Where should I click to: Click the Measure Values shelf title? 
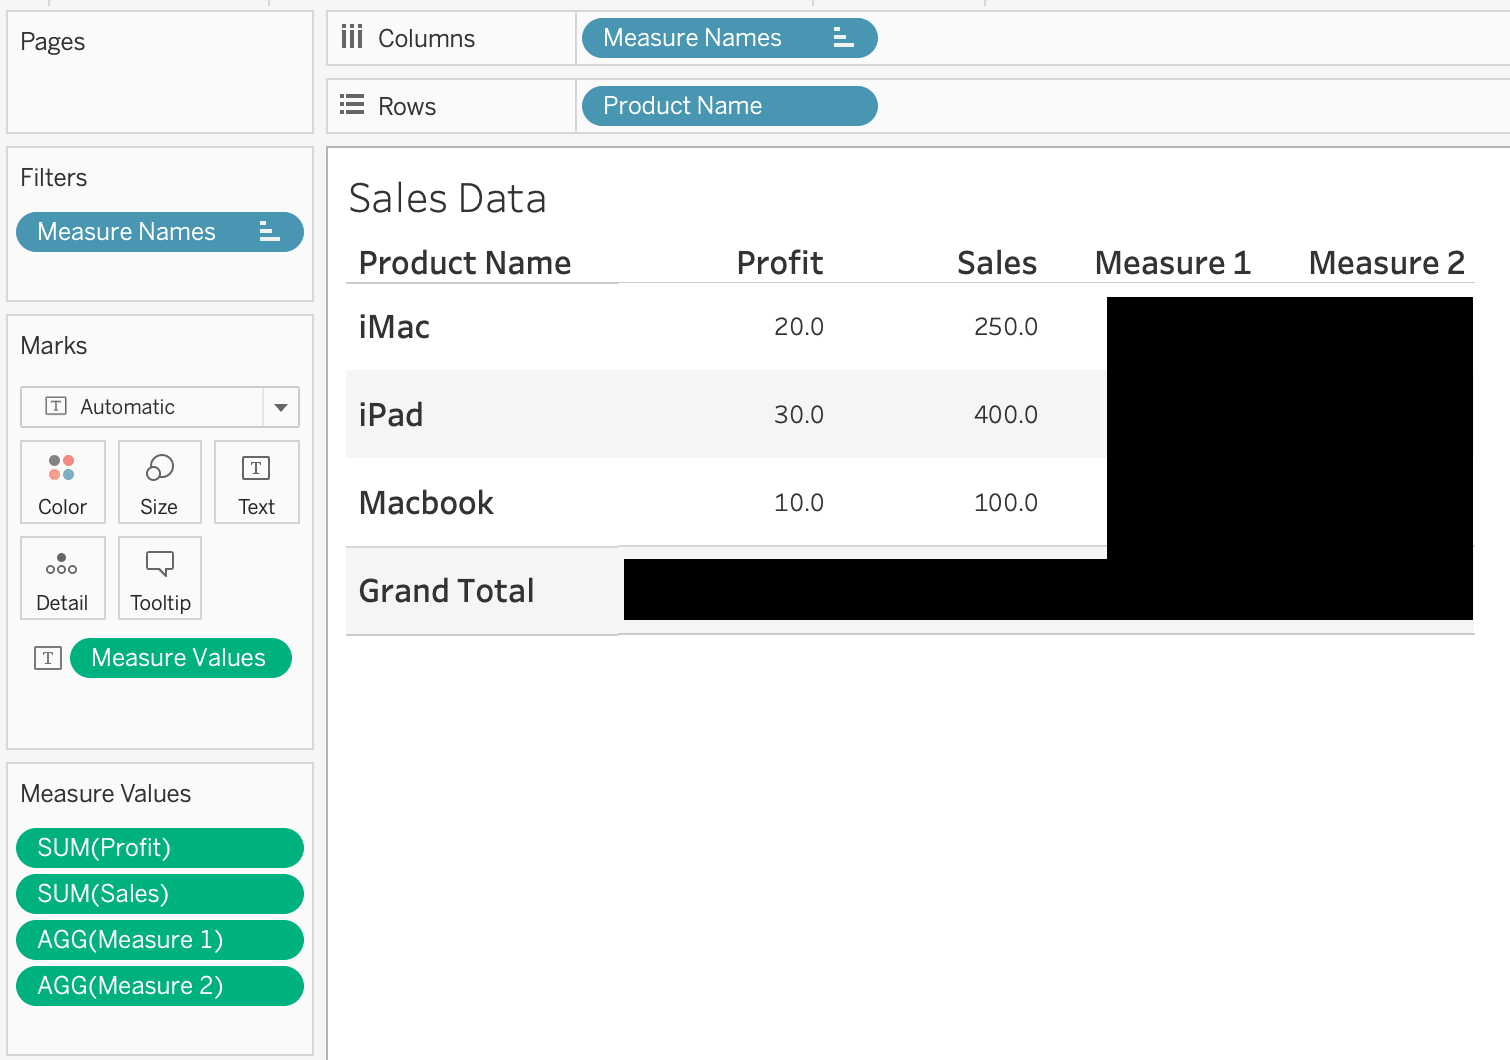(106, 794)
